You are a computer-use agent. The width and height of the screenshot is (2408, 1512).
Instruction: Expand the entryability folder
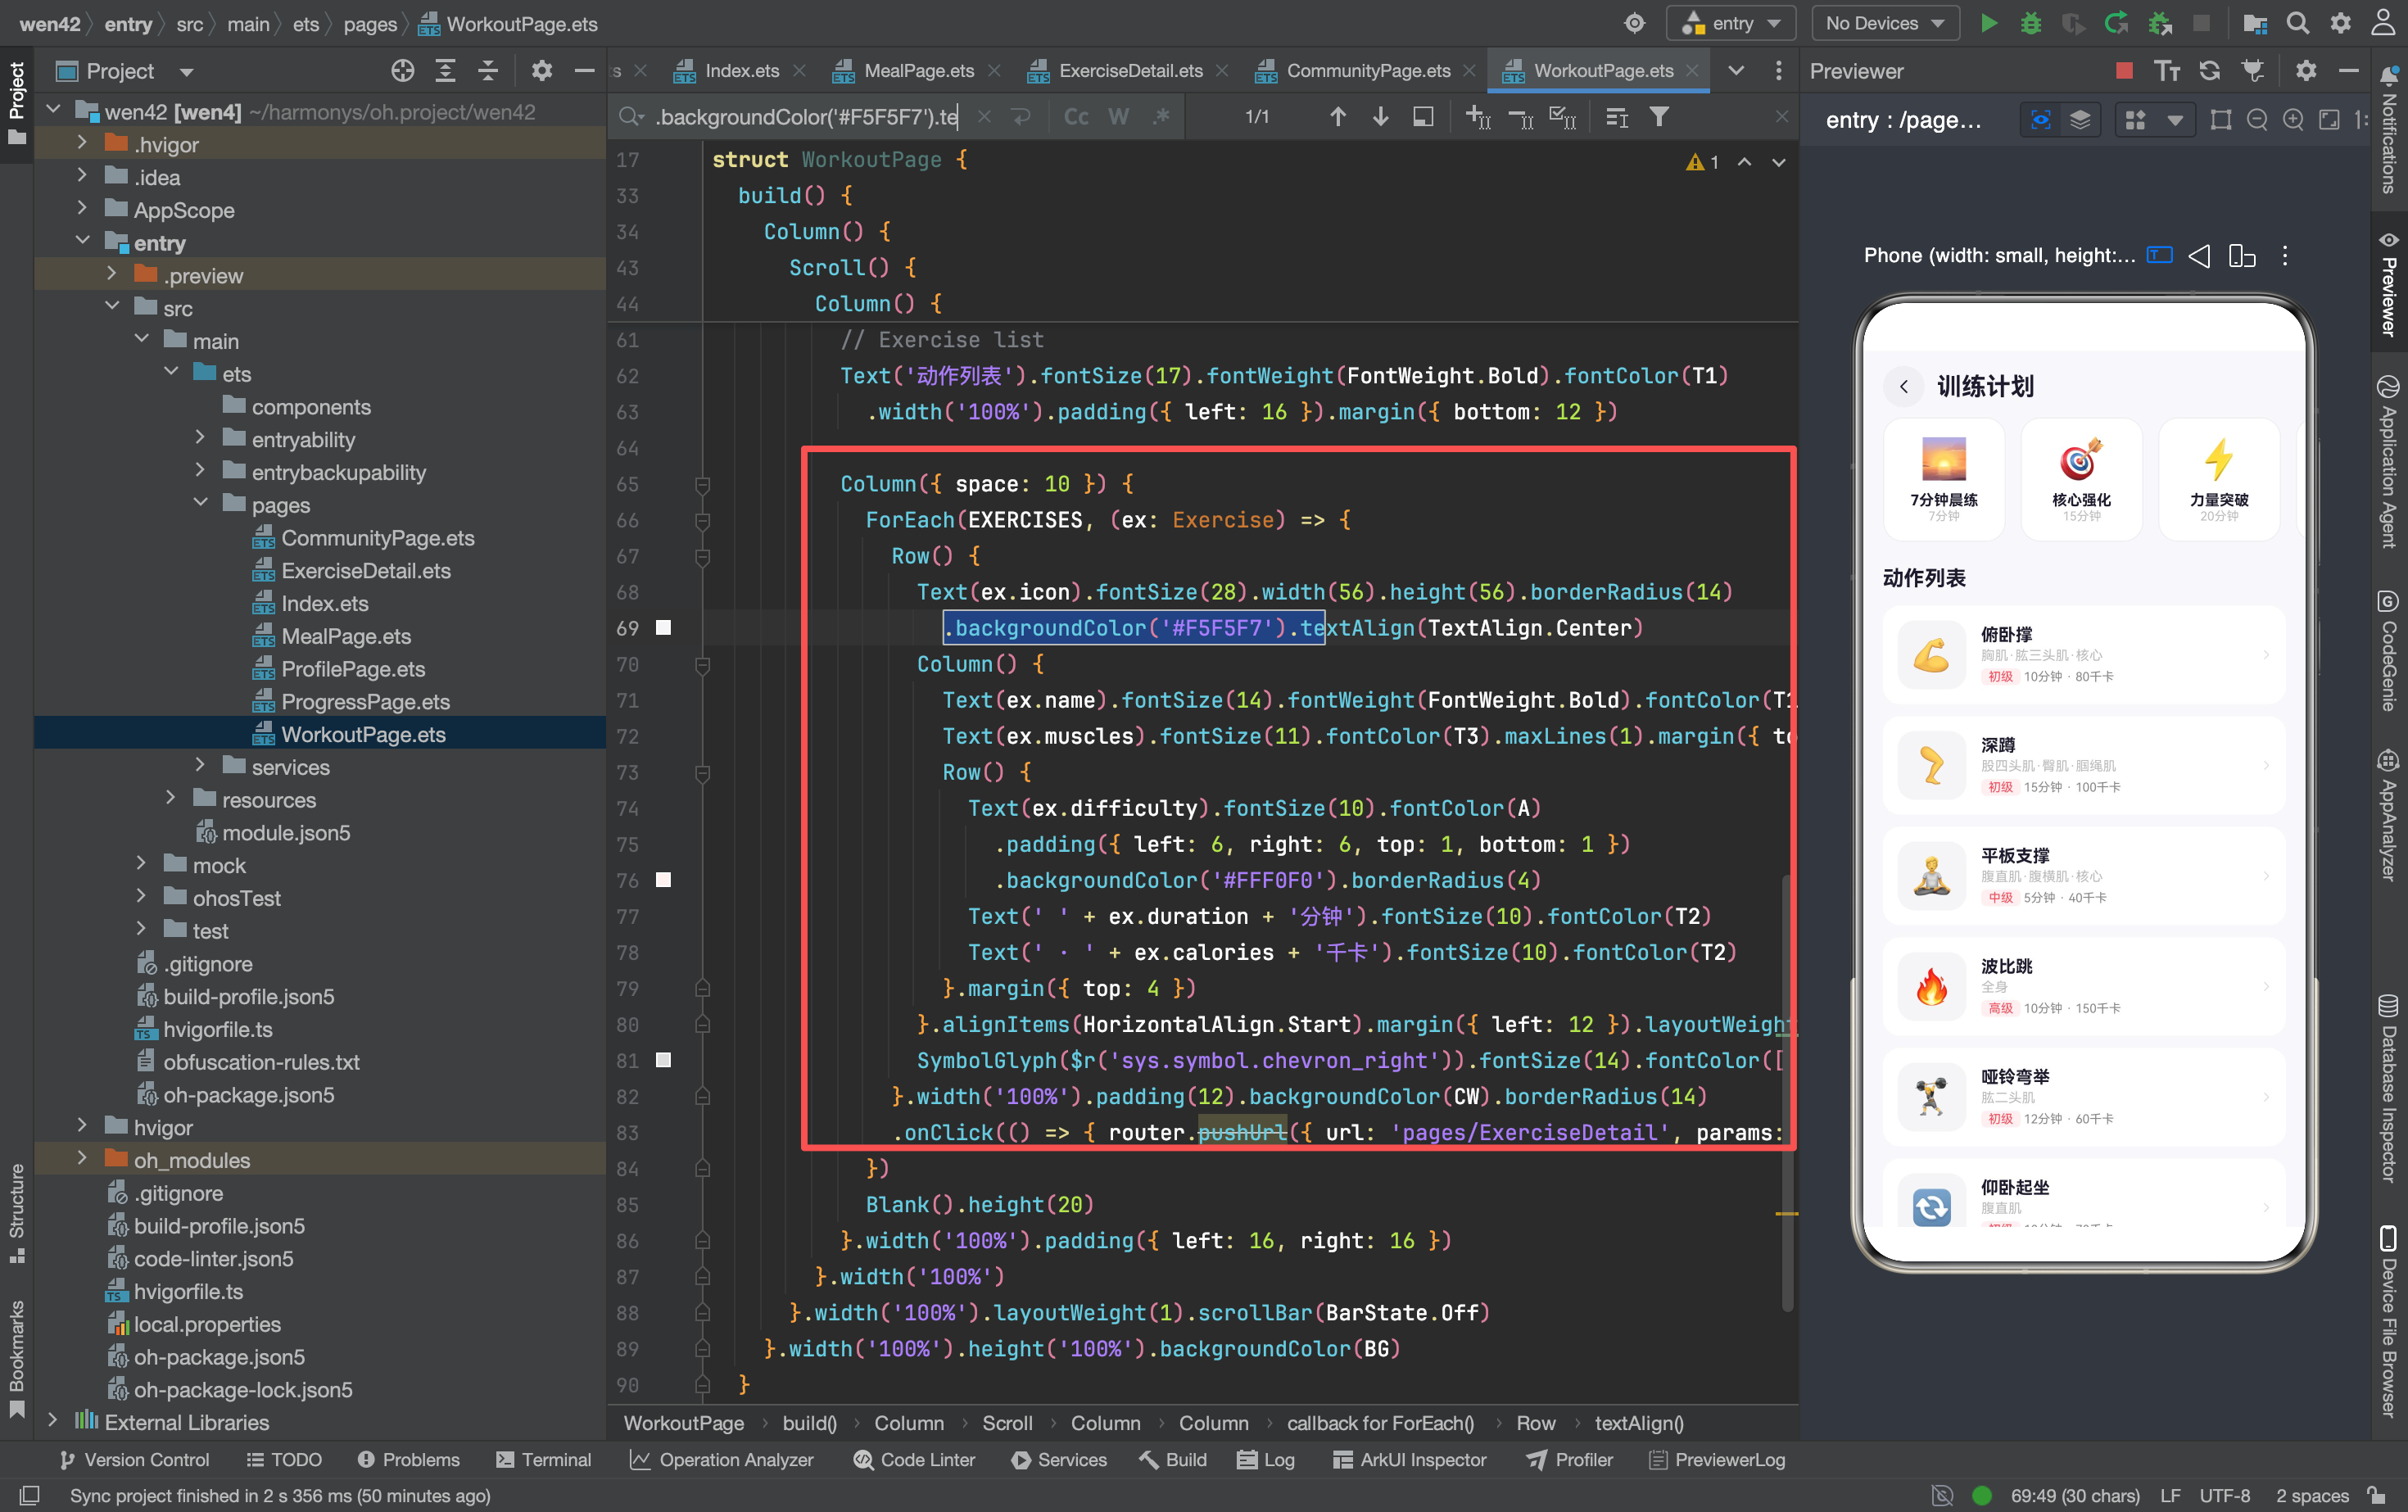[200, 439]
